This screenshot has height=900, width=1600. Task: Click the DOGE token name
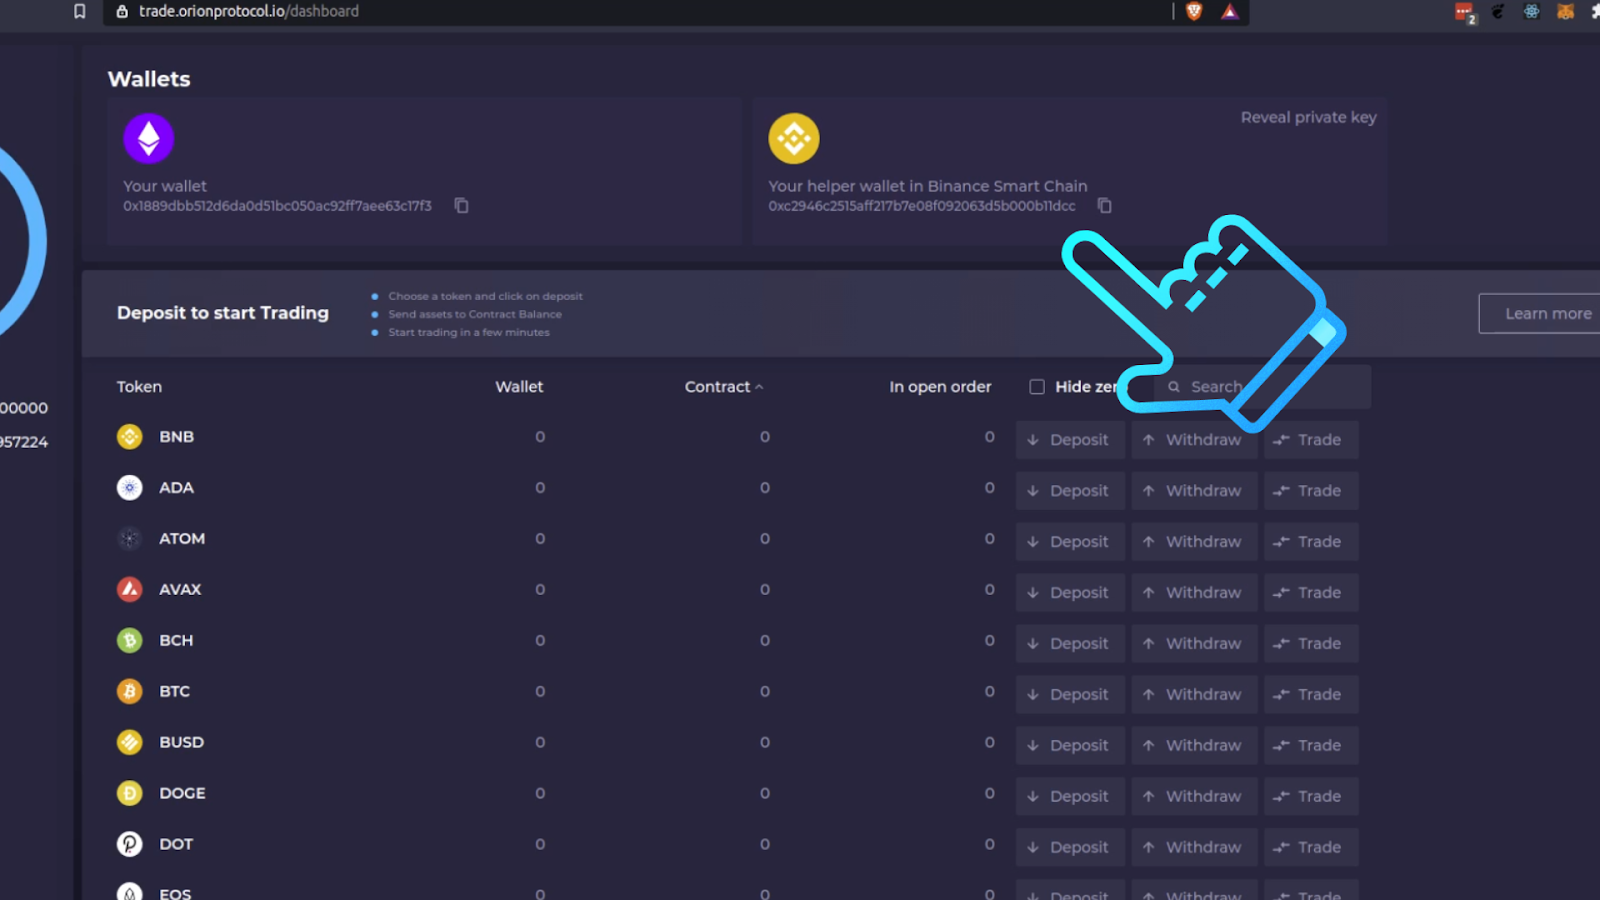click(x=183, y=794)
